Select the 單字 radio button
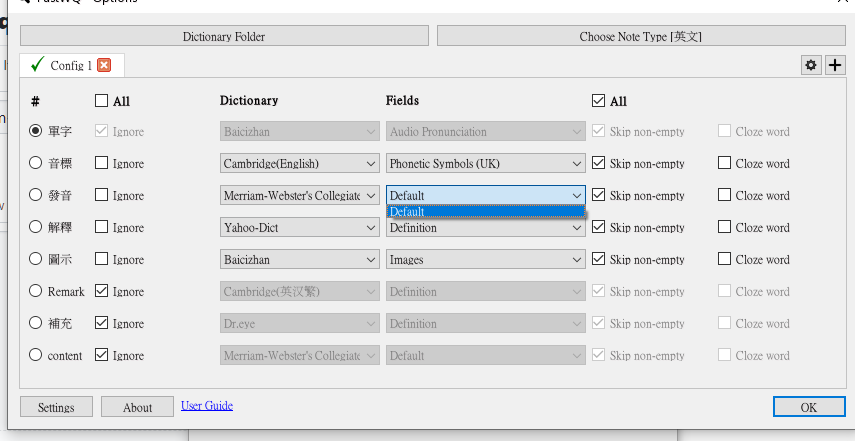 coord(35,131)
